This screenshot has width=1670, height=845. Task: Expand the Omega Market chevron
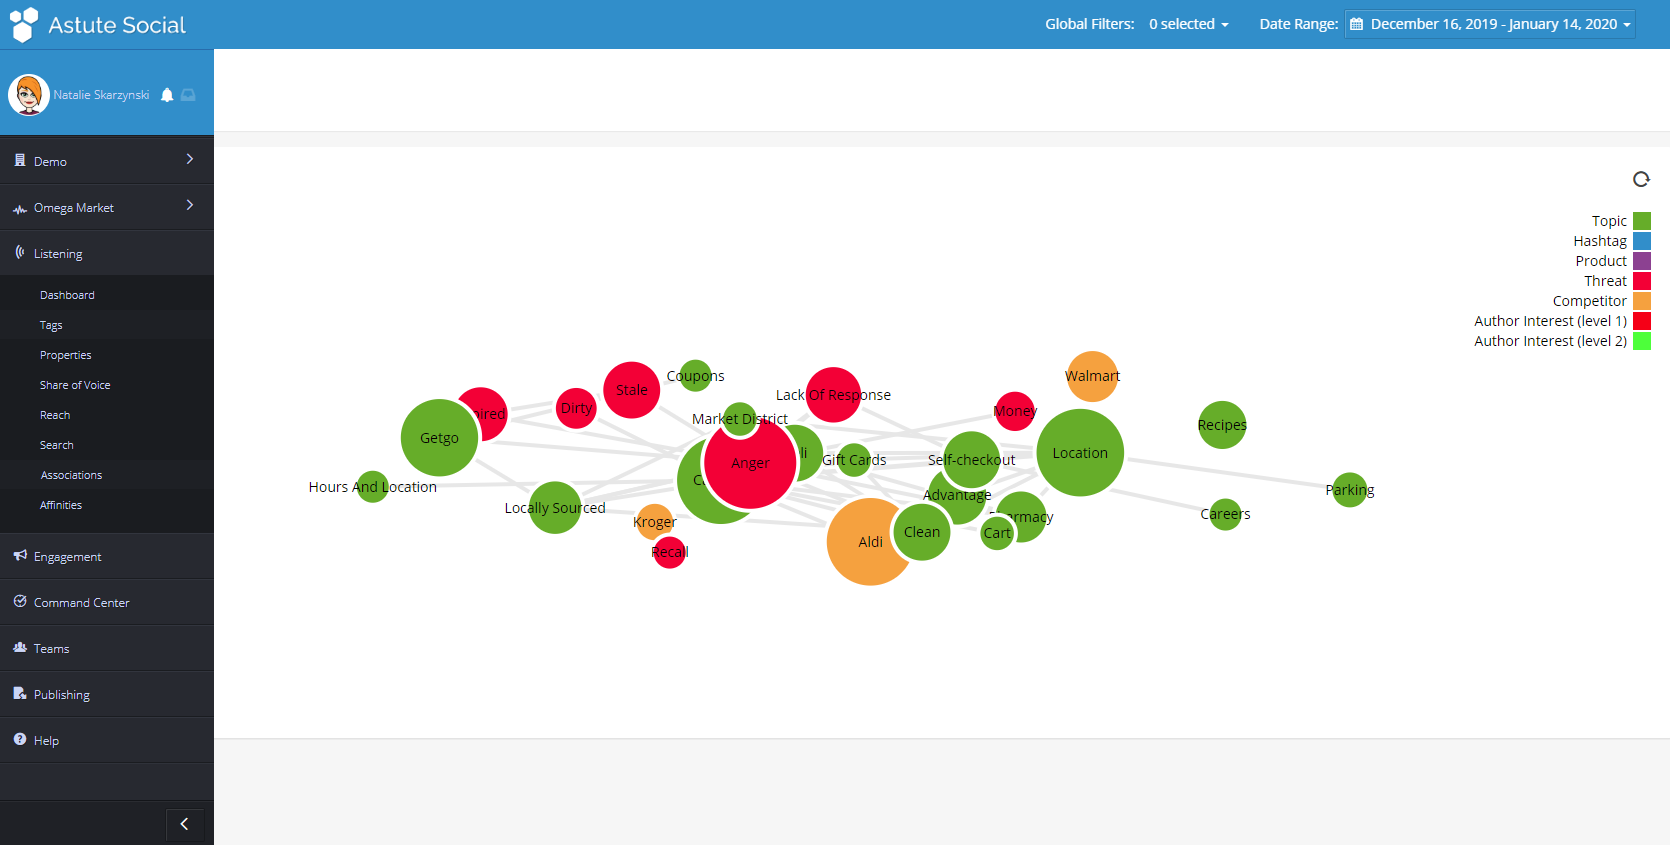click(x=190, y=205)
